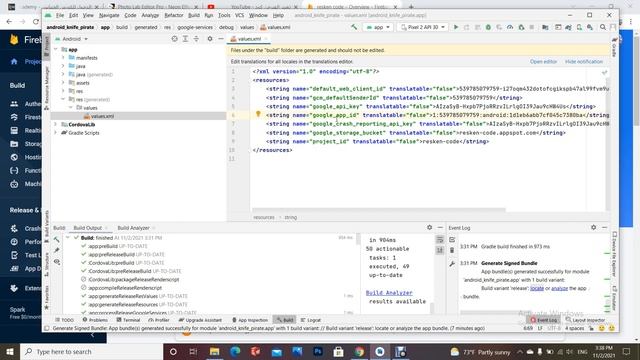
Task: Toggle the Problems tool window
Action: (95, 320)
